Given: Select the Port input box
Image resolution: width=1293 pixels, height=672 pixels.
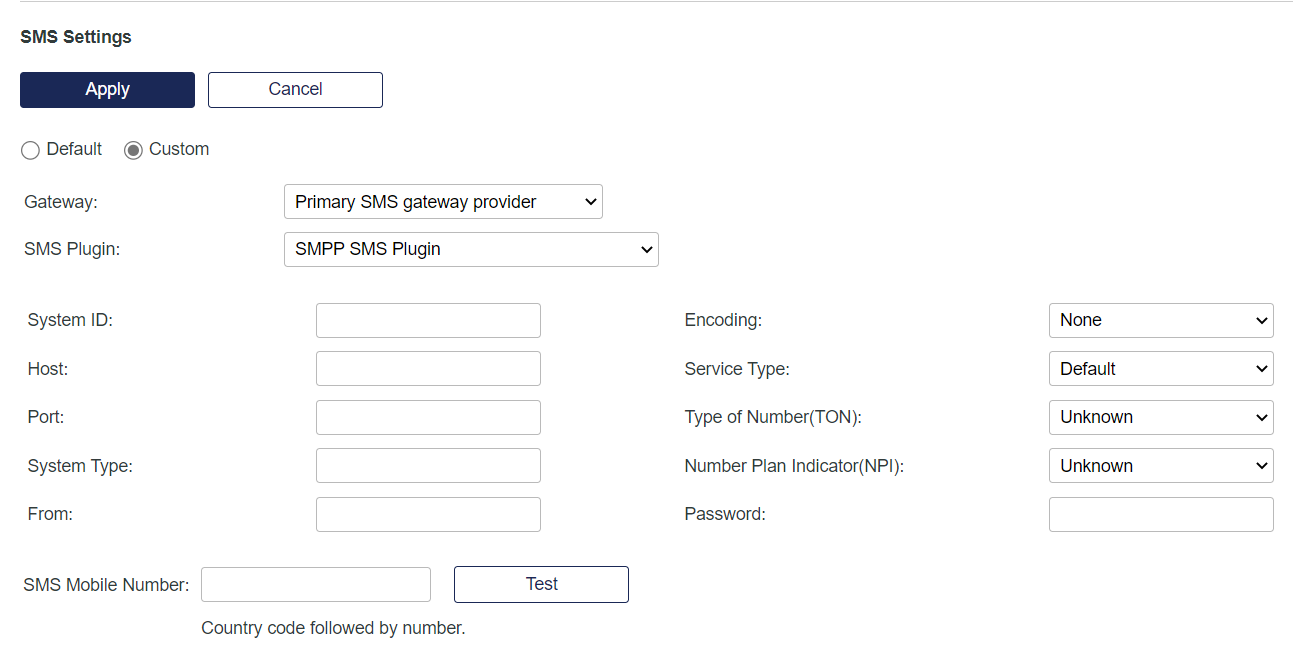Looking at the screenshot, I should (x=428, y=417).
